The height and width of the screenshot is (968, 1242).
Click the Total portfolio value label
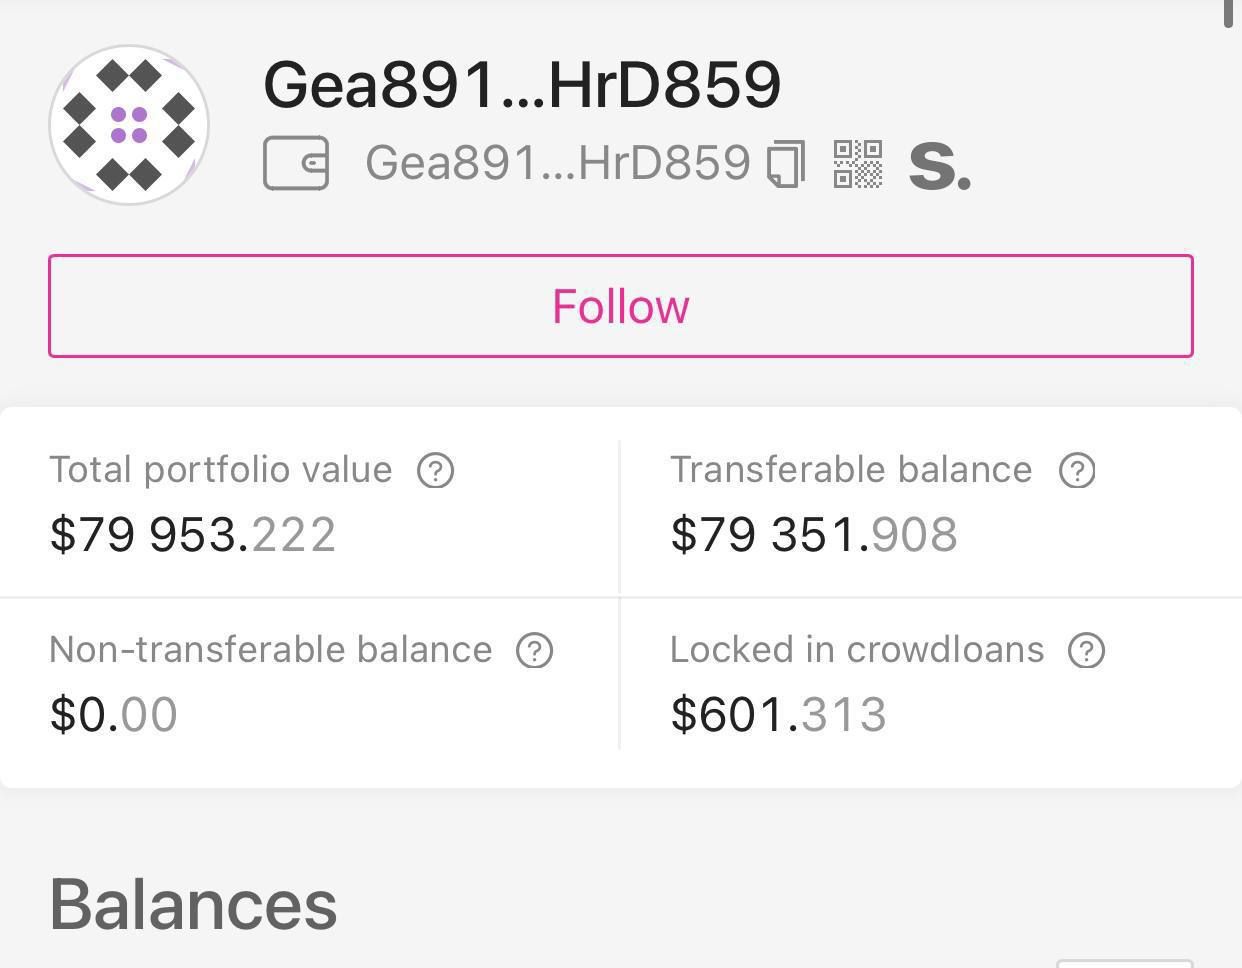tap(221, 470)
